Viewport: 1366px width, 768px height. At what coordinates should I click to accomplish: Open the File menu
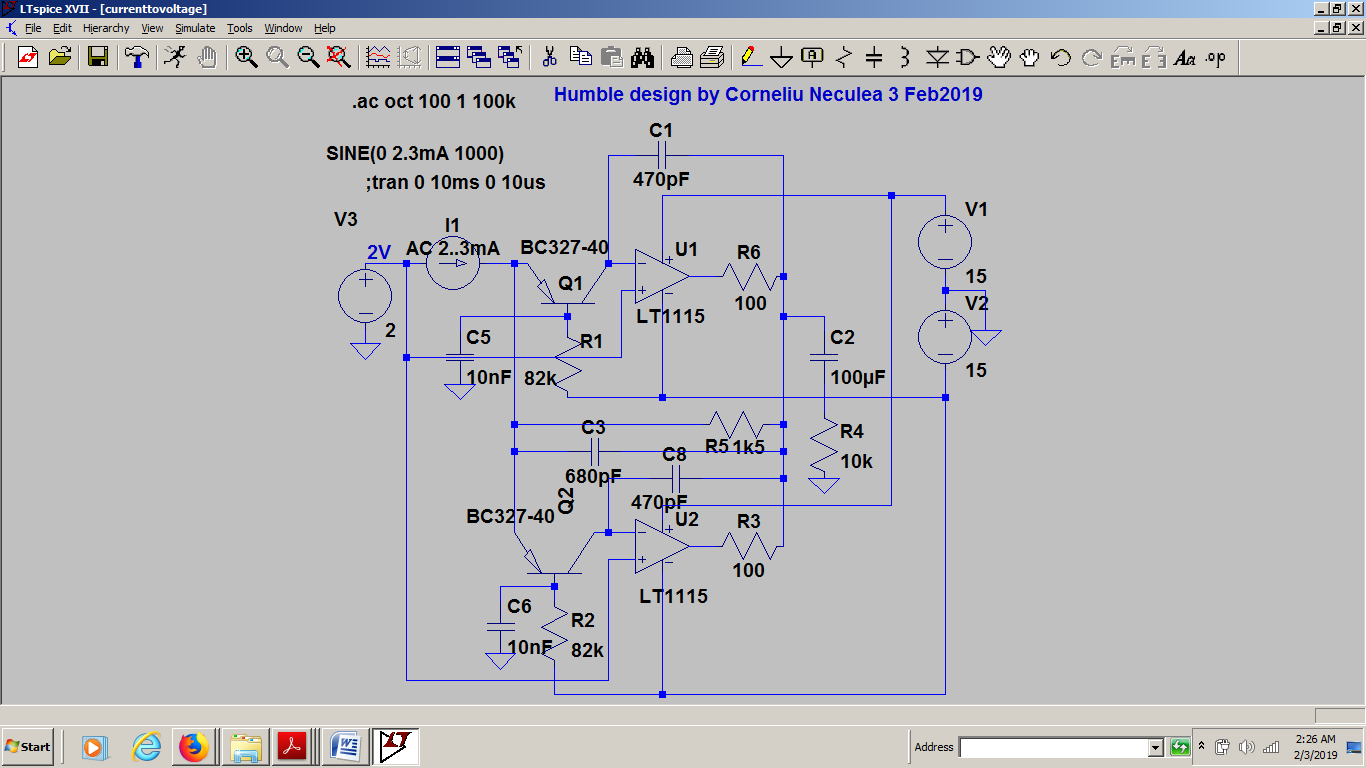33,28
